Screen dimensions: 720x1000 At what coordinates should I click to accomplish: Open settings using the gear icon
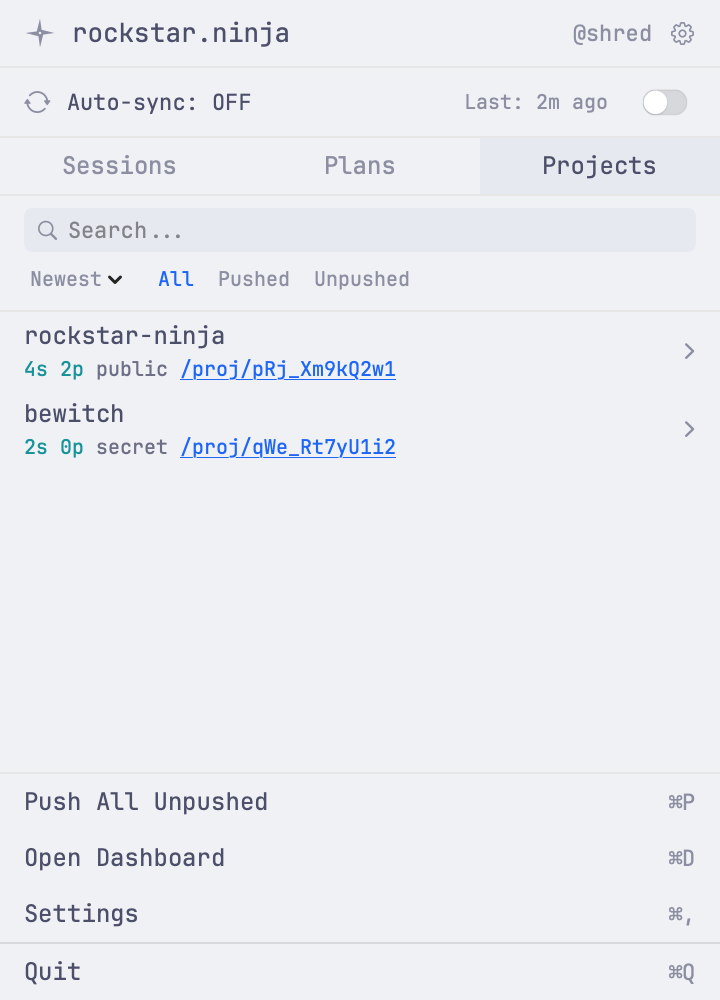pyautogui.click(x=682, y=33)
